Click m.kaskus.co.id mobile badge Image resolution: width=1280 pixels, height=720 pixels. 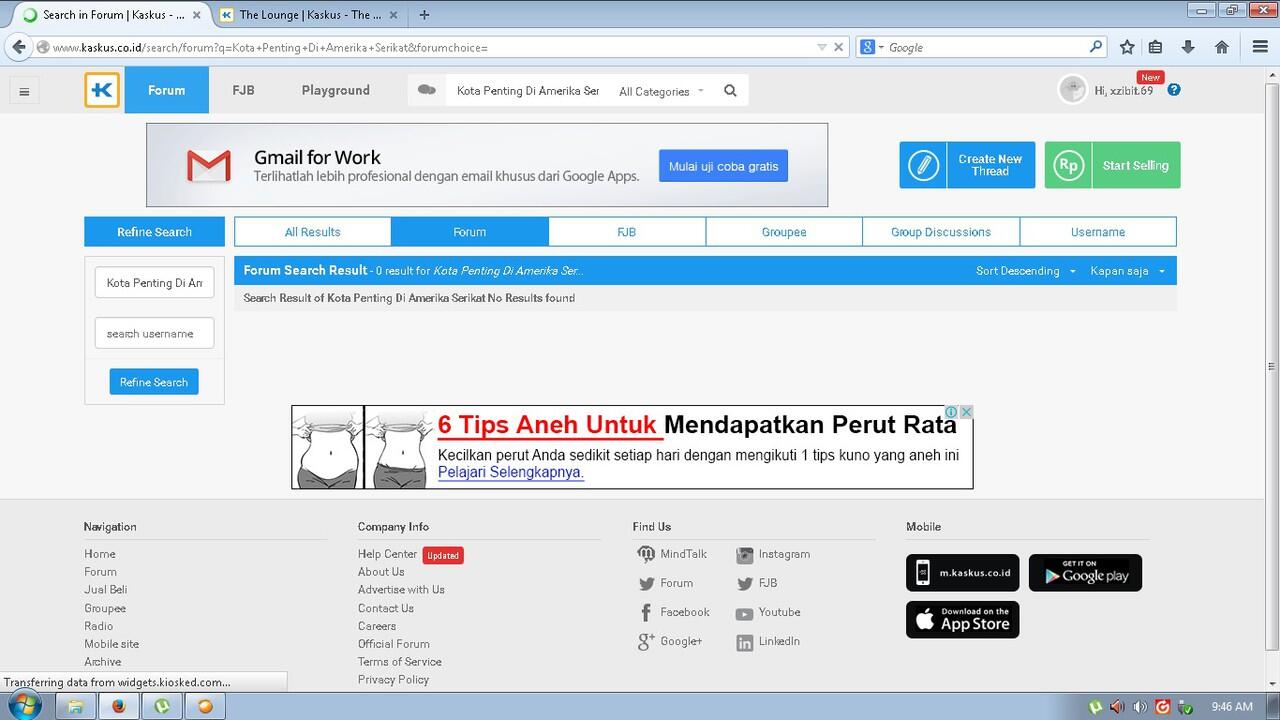point(963,573)
